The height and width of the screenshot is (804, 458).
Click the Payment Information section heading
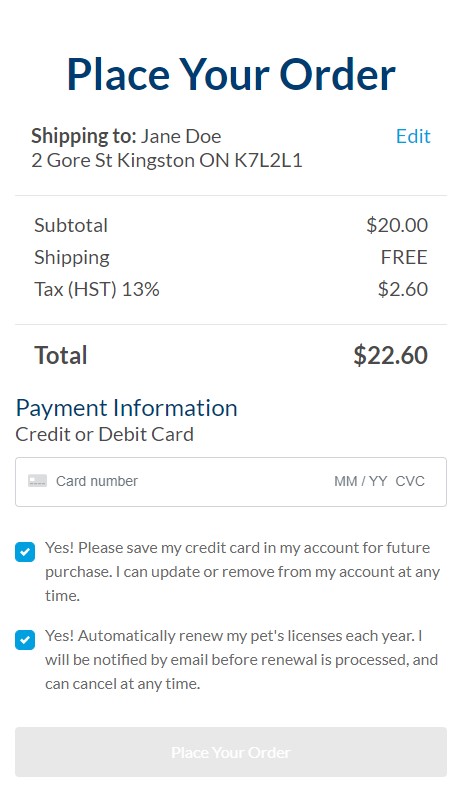tap(127, 408)
